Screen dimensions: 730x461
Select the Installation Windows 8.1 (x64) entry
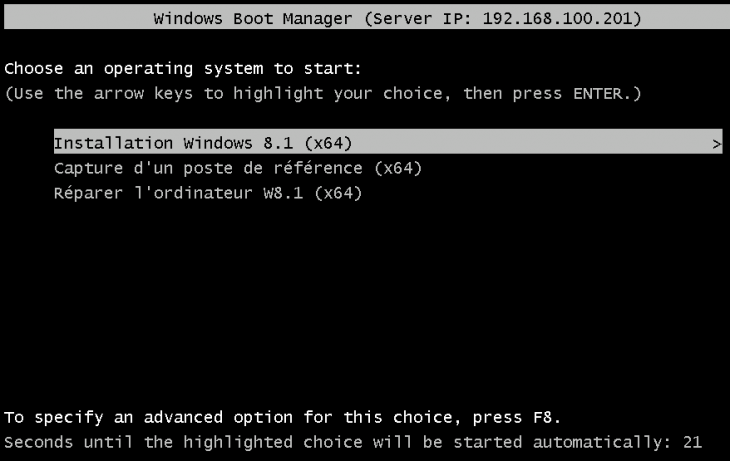tap(200, 143)
